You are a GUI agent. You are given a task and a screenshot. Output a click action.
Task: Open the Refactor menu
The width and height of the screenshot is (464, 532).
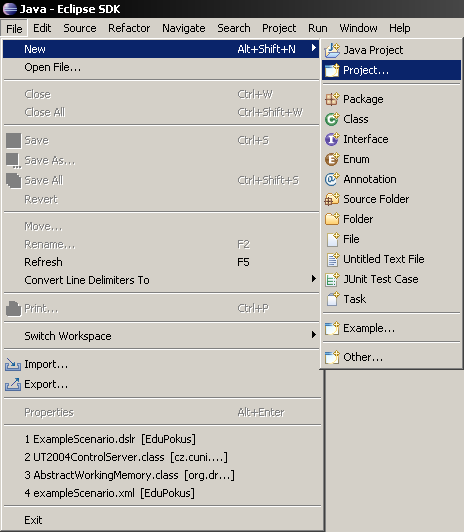click(129, 28)
